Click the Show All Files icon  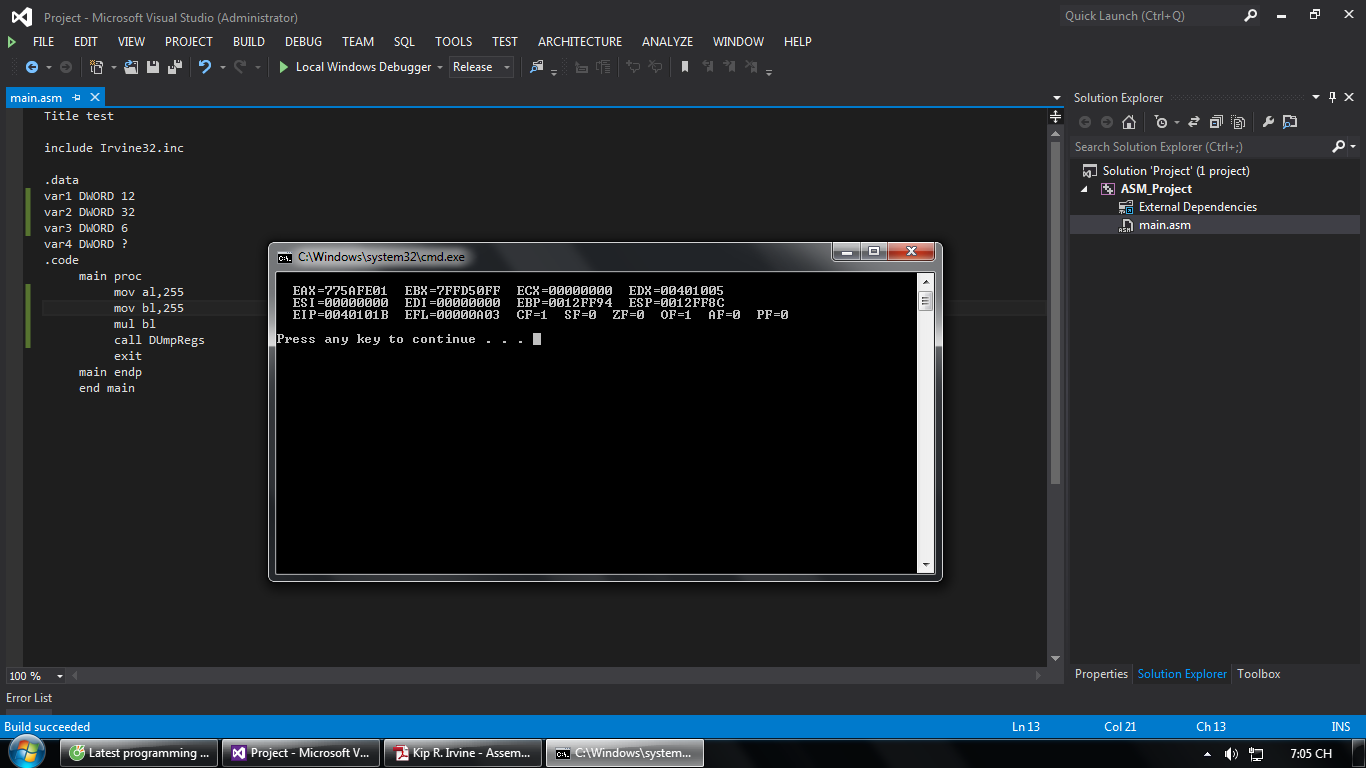[x=1239, y=122]
